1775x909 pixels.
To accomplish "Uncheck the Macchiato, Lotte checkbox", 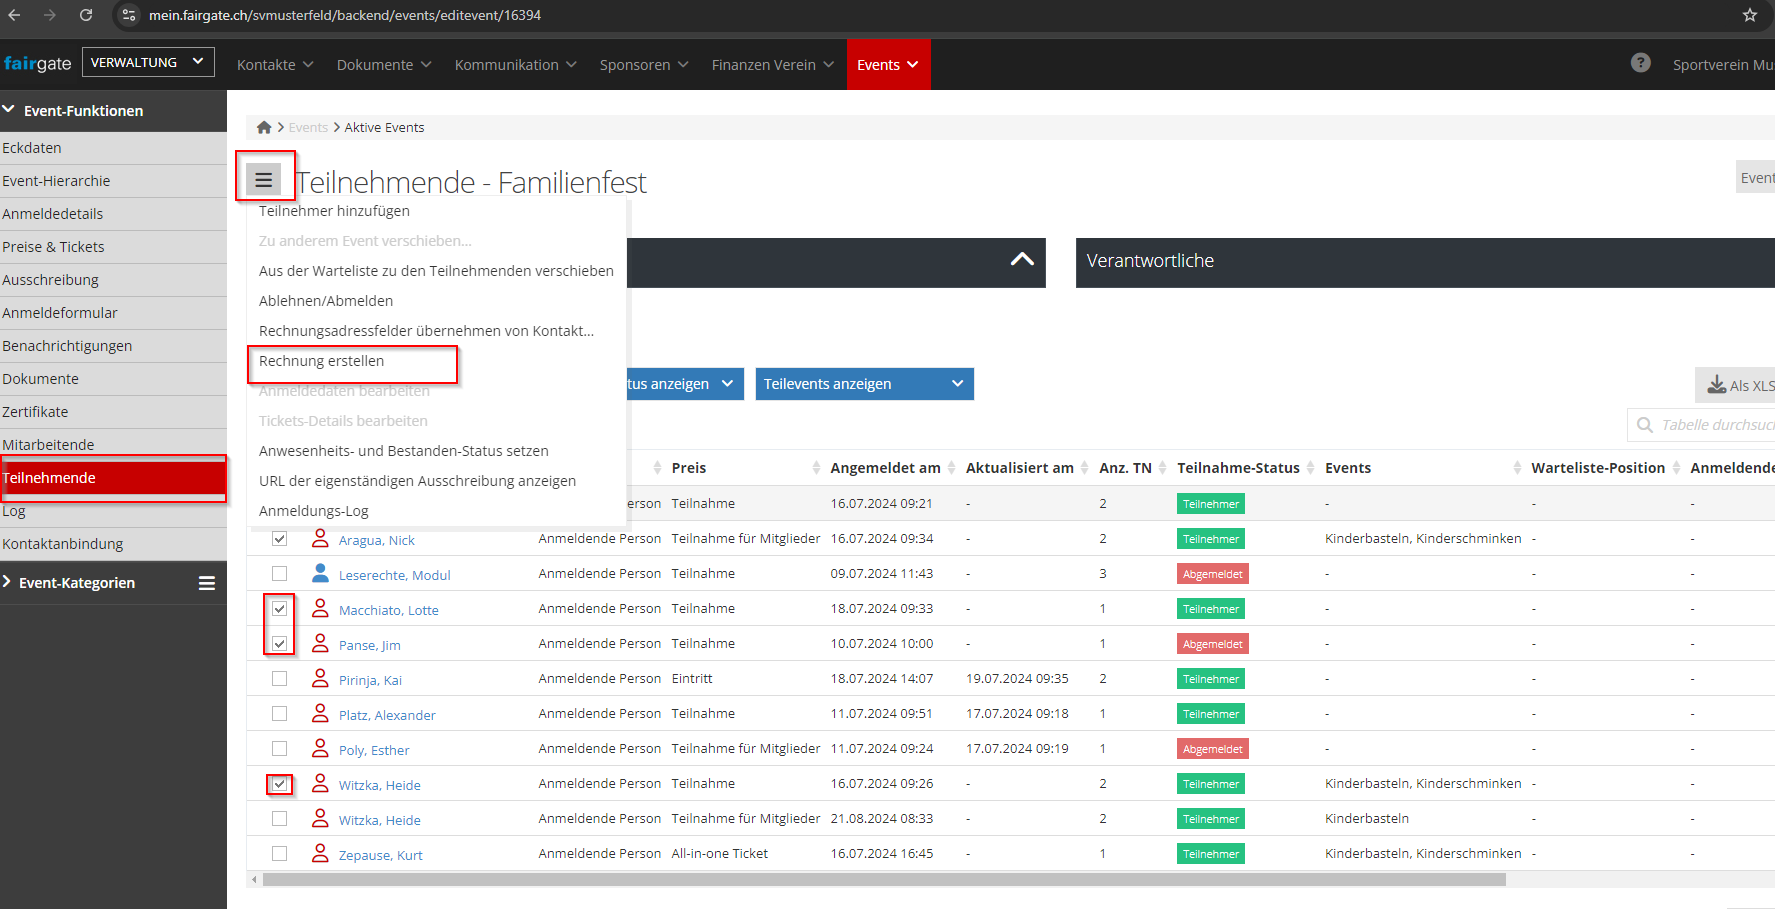I will [x=280, y=609].
